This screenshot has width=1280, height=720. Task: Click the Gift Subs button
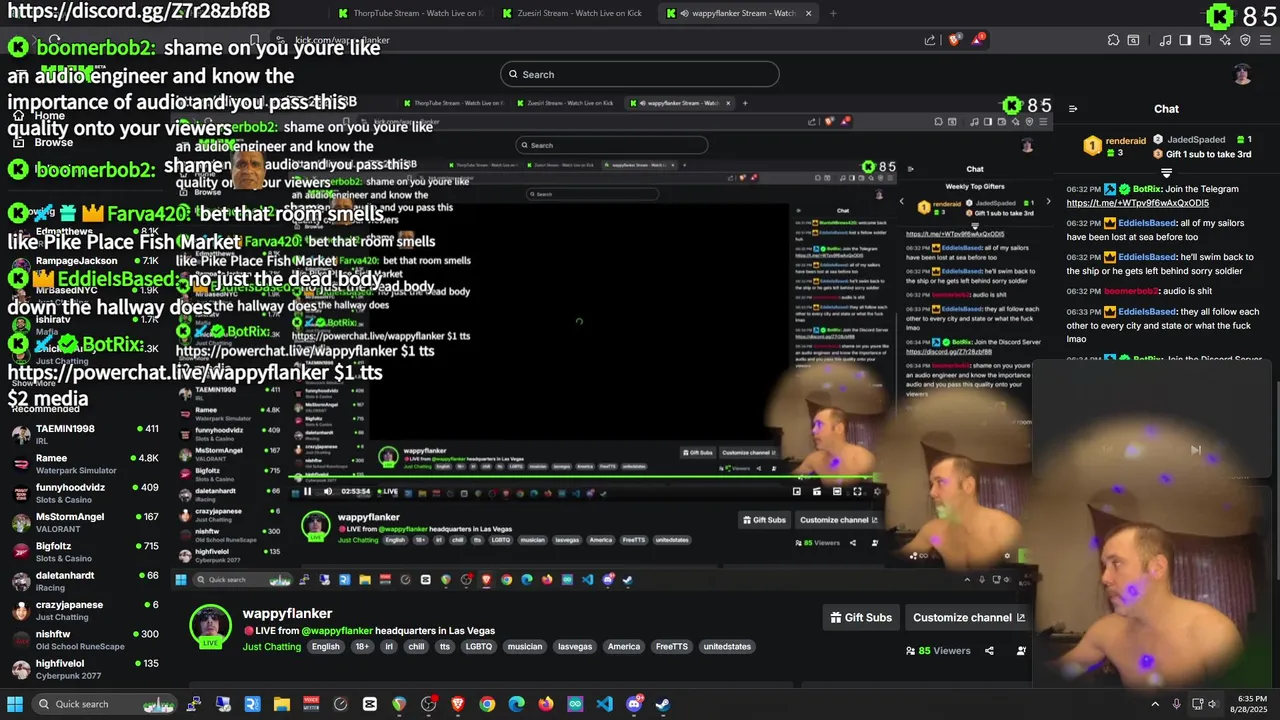pyautogui.click(x=861, y=617)
